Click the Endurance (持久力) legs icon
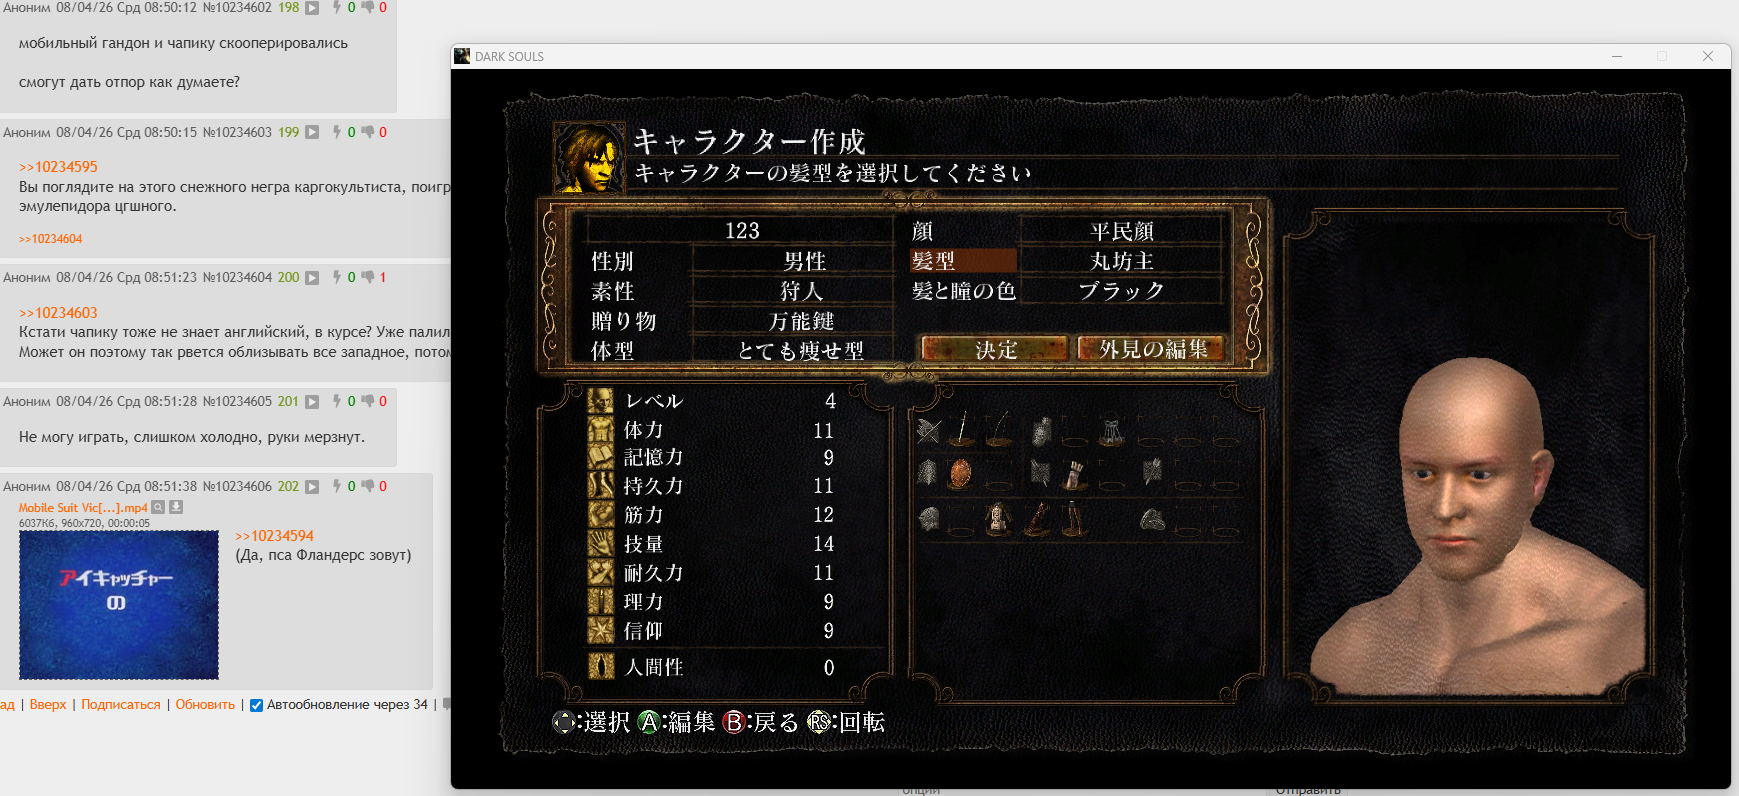 [600, 486]
